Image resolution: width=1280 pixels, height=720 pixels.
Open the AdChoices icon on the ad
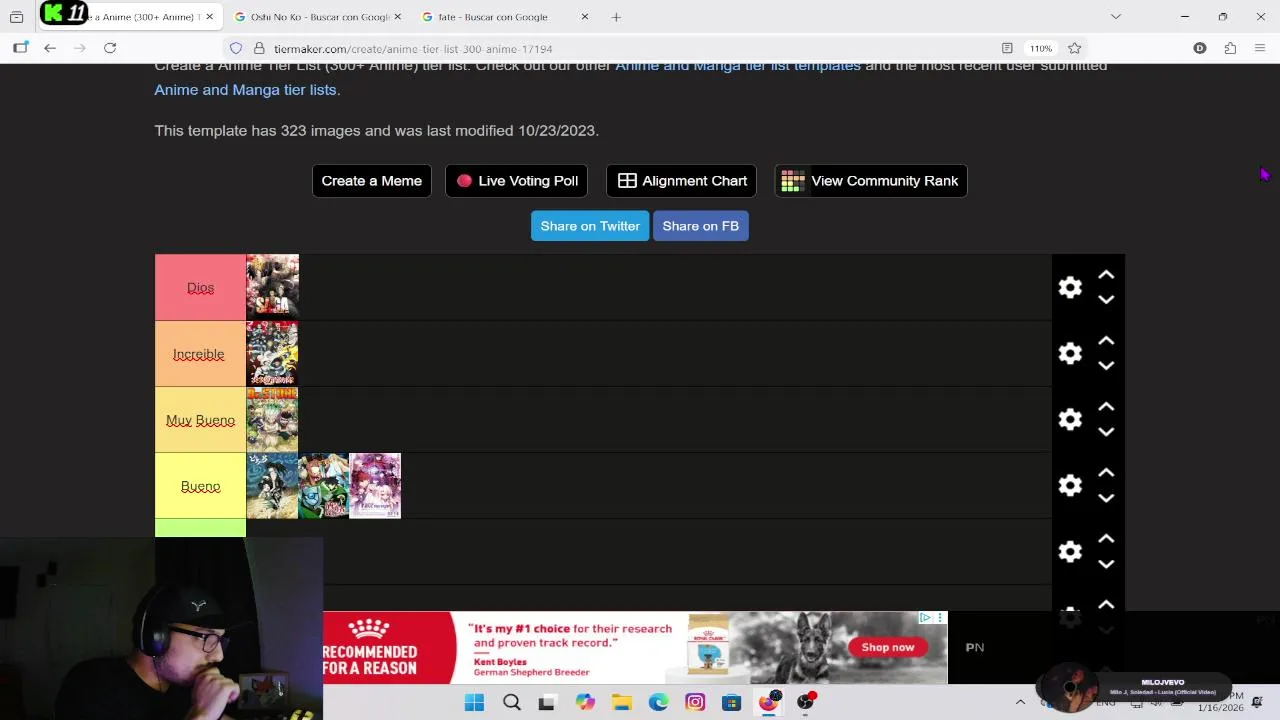[x=926, y=618]
